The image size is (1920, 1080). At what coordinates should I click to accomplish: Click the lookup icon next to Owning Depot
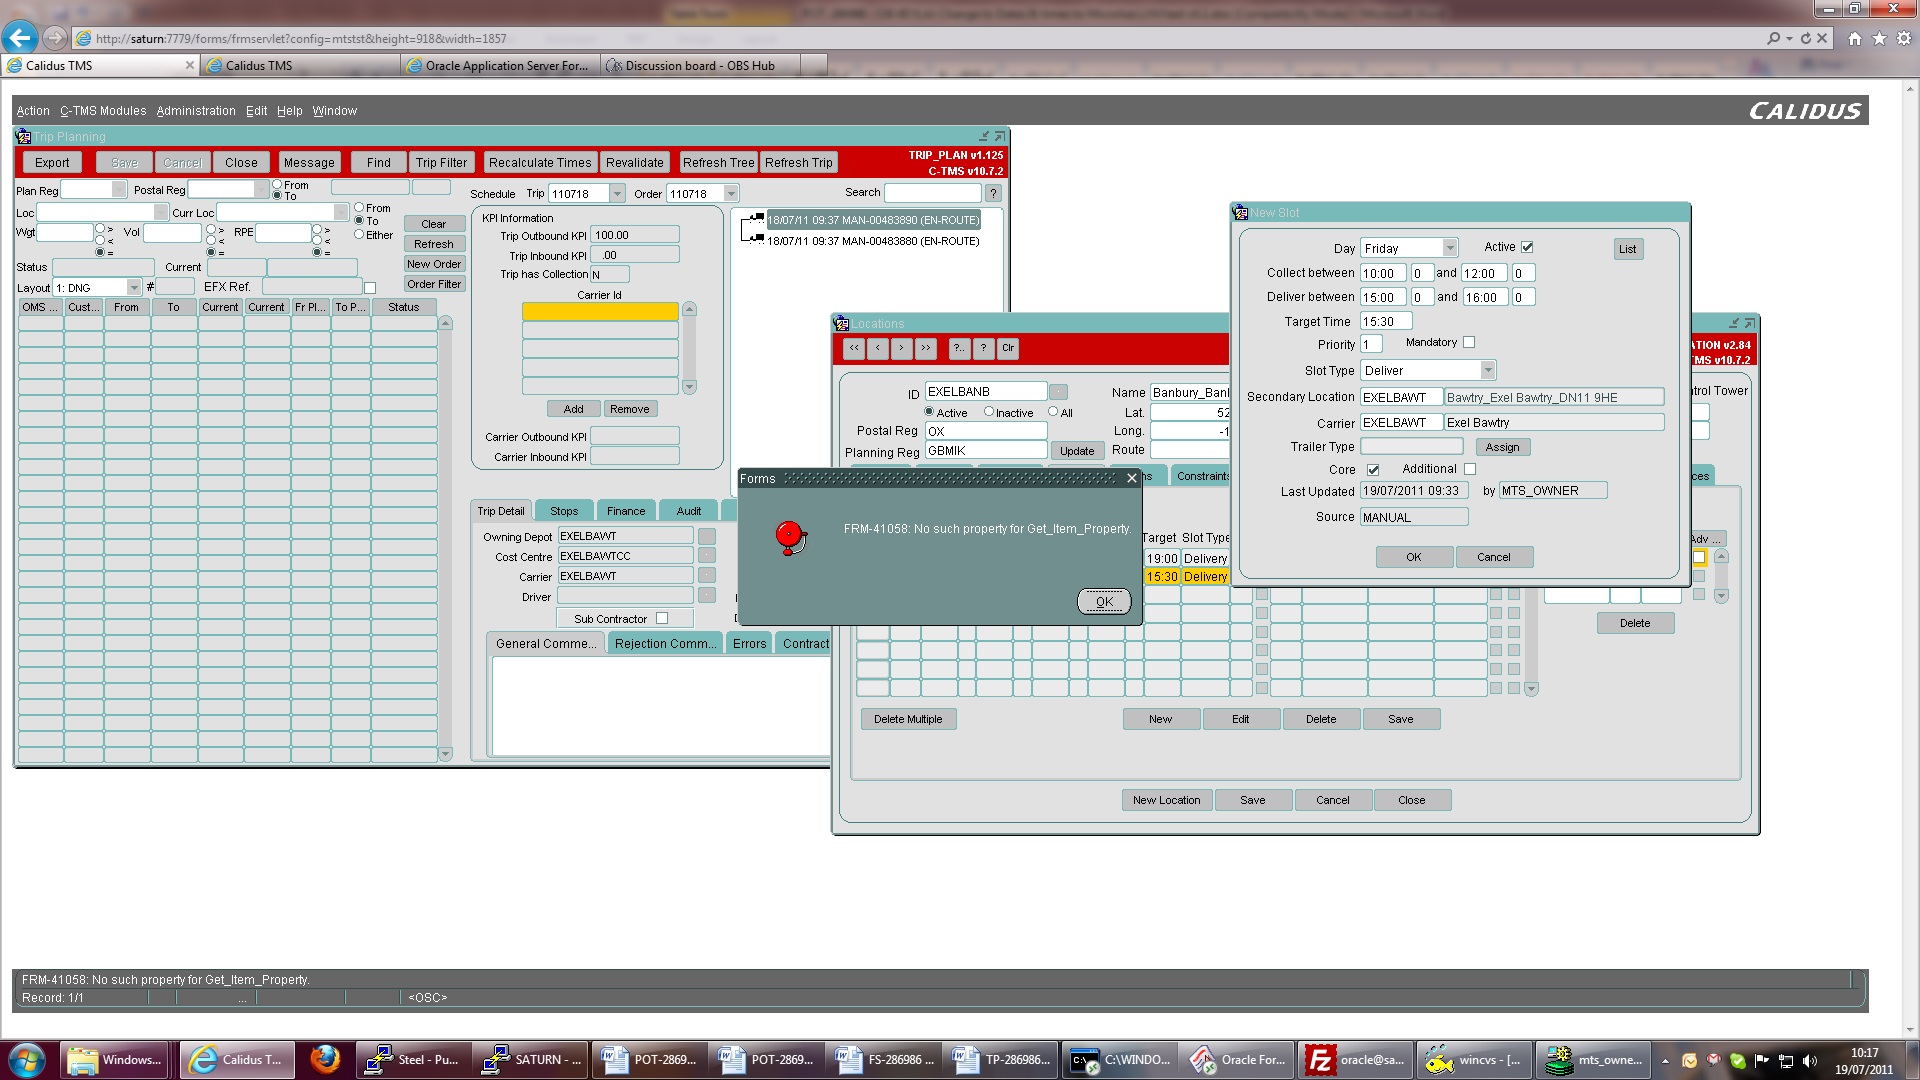tap(707, 537)
